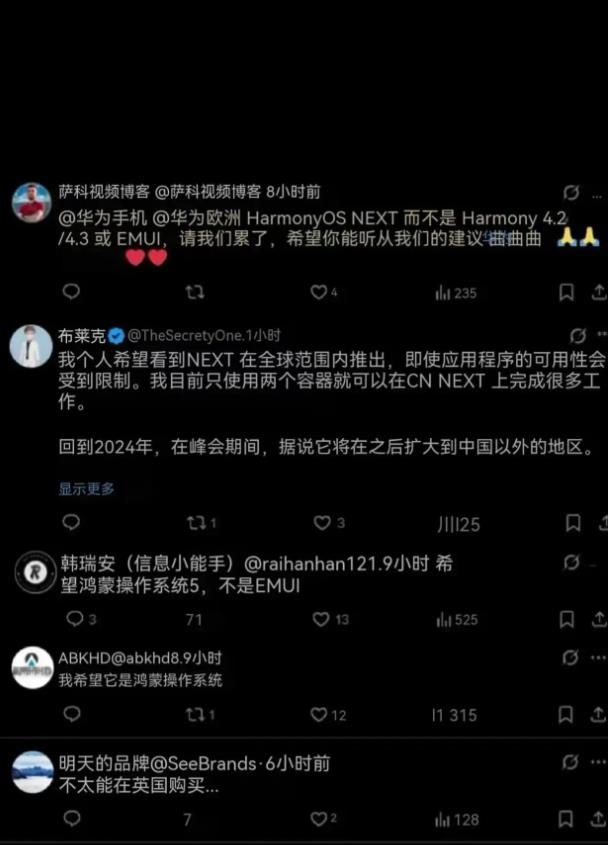View analytics of 韩瑞安 post showing 525
Image resolution: width=608 pixels, height=845 pixels.
click(x=457, y=620)
